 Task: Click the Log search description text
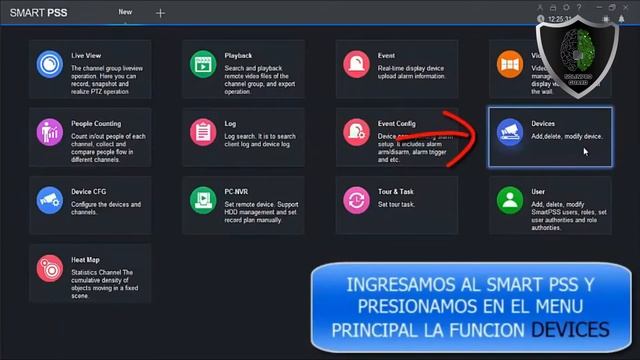click(x=260, y=140)
